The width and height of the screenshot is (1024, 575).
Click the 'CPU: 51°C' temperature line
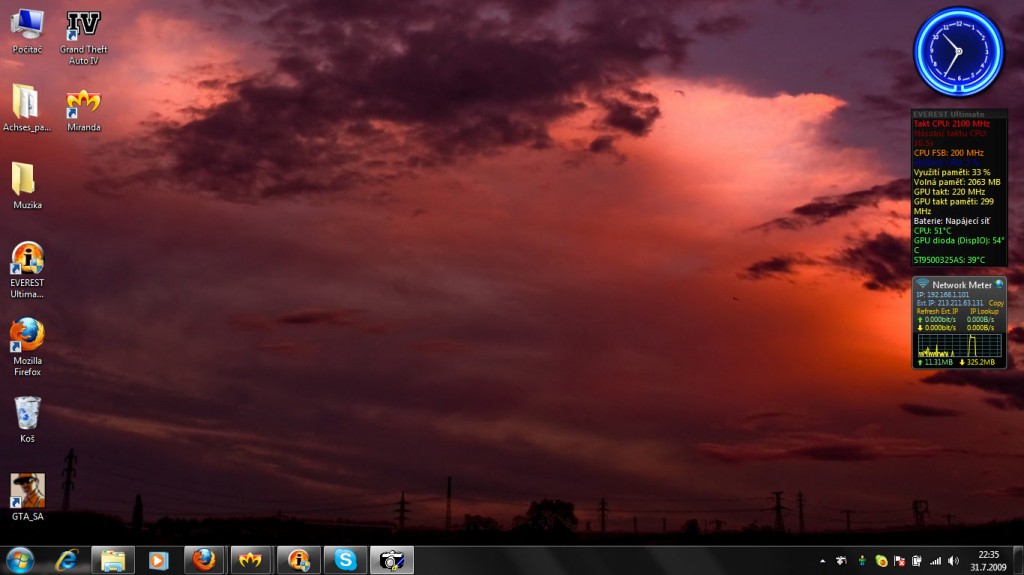click(932, 231)
